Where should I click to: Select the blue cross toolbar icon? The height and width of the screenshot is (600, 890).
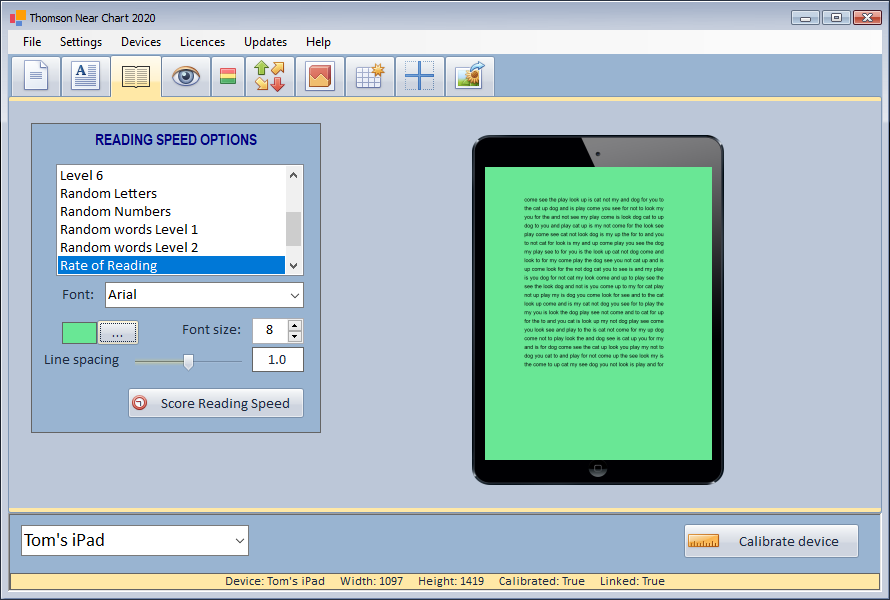(x=419, y=77)
